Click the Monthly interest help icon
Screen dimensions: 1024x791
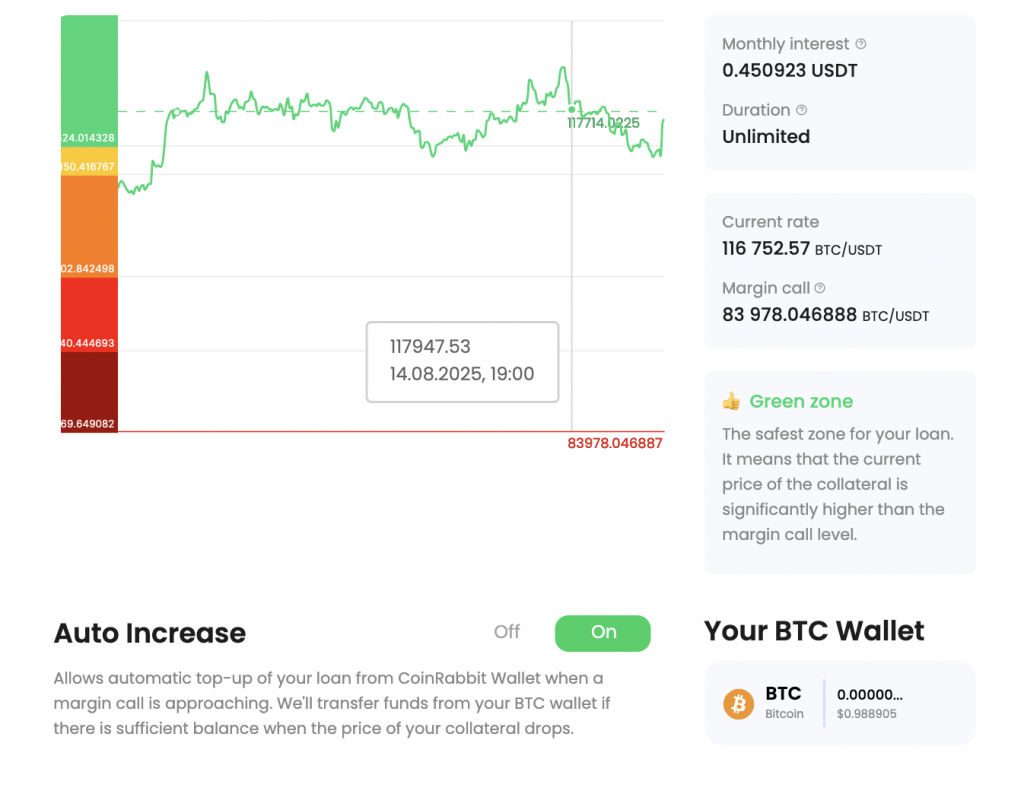(861, 44)
